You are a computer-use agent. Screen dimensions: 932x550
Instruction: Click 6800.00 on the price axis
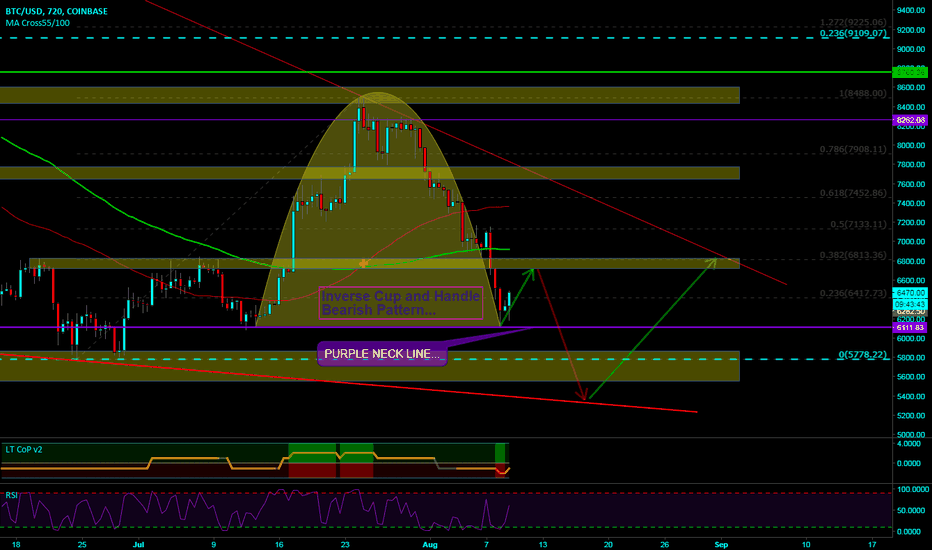pyautogui.click(x=911, y=261)
